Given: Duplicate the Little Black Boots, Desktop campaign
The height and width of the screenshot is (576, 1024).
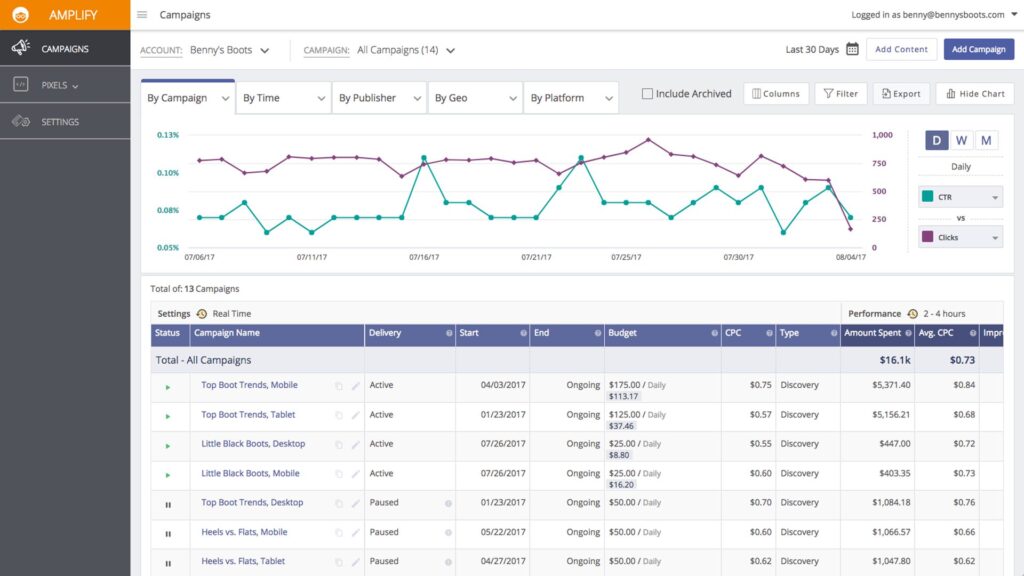Looking at the screenshot, I should click(x=338, y=444).
